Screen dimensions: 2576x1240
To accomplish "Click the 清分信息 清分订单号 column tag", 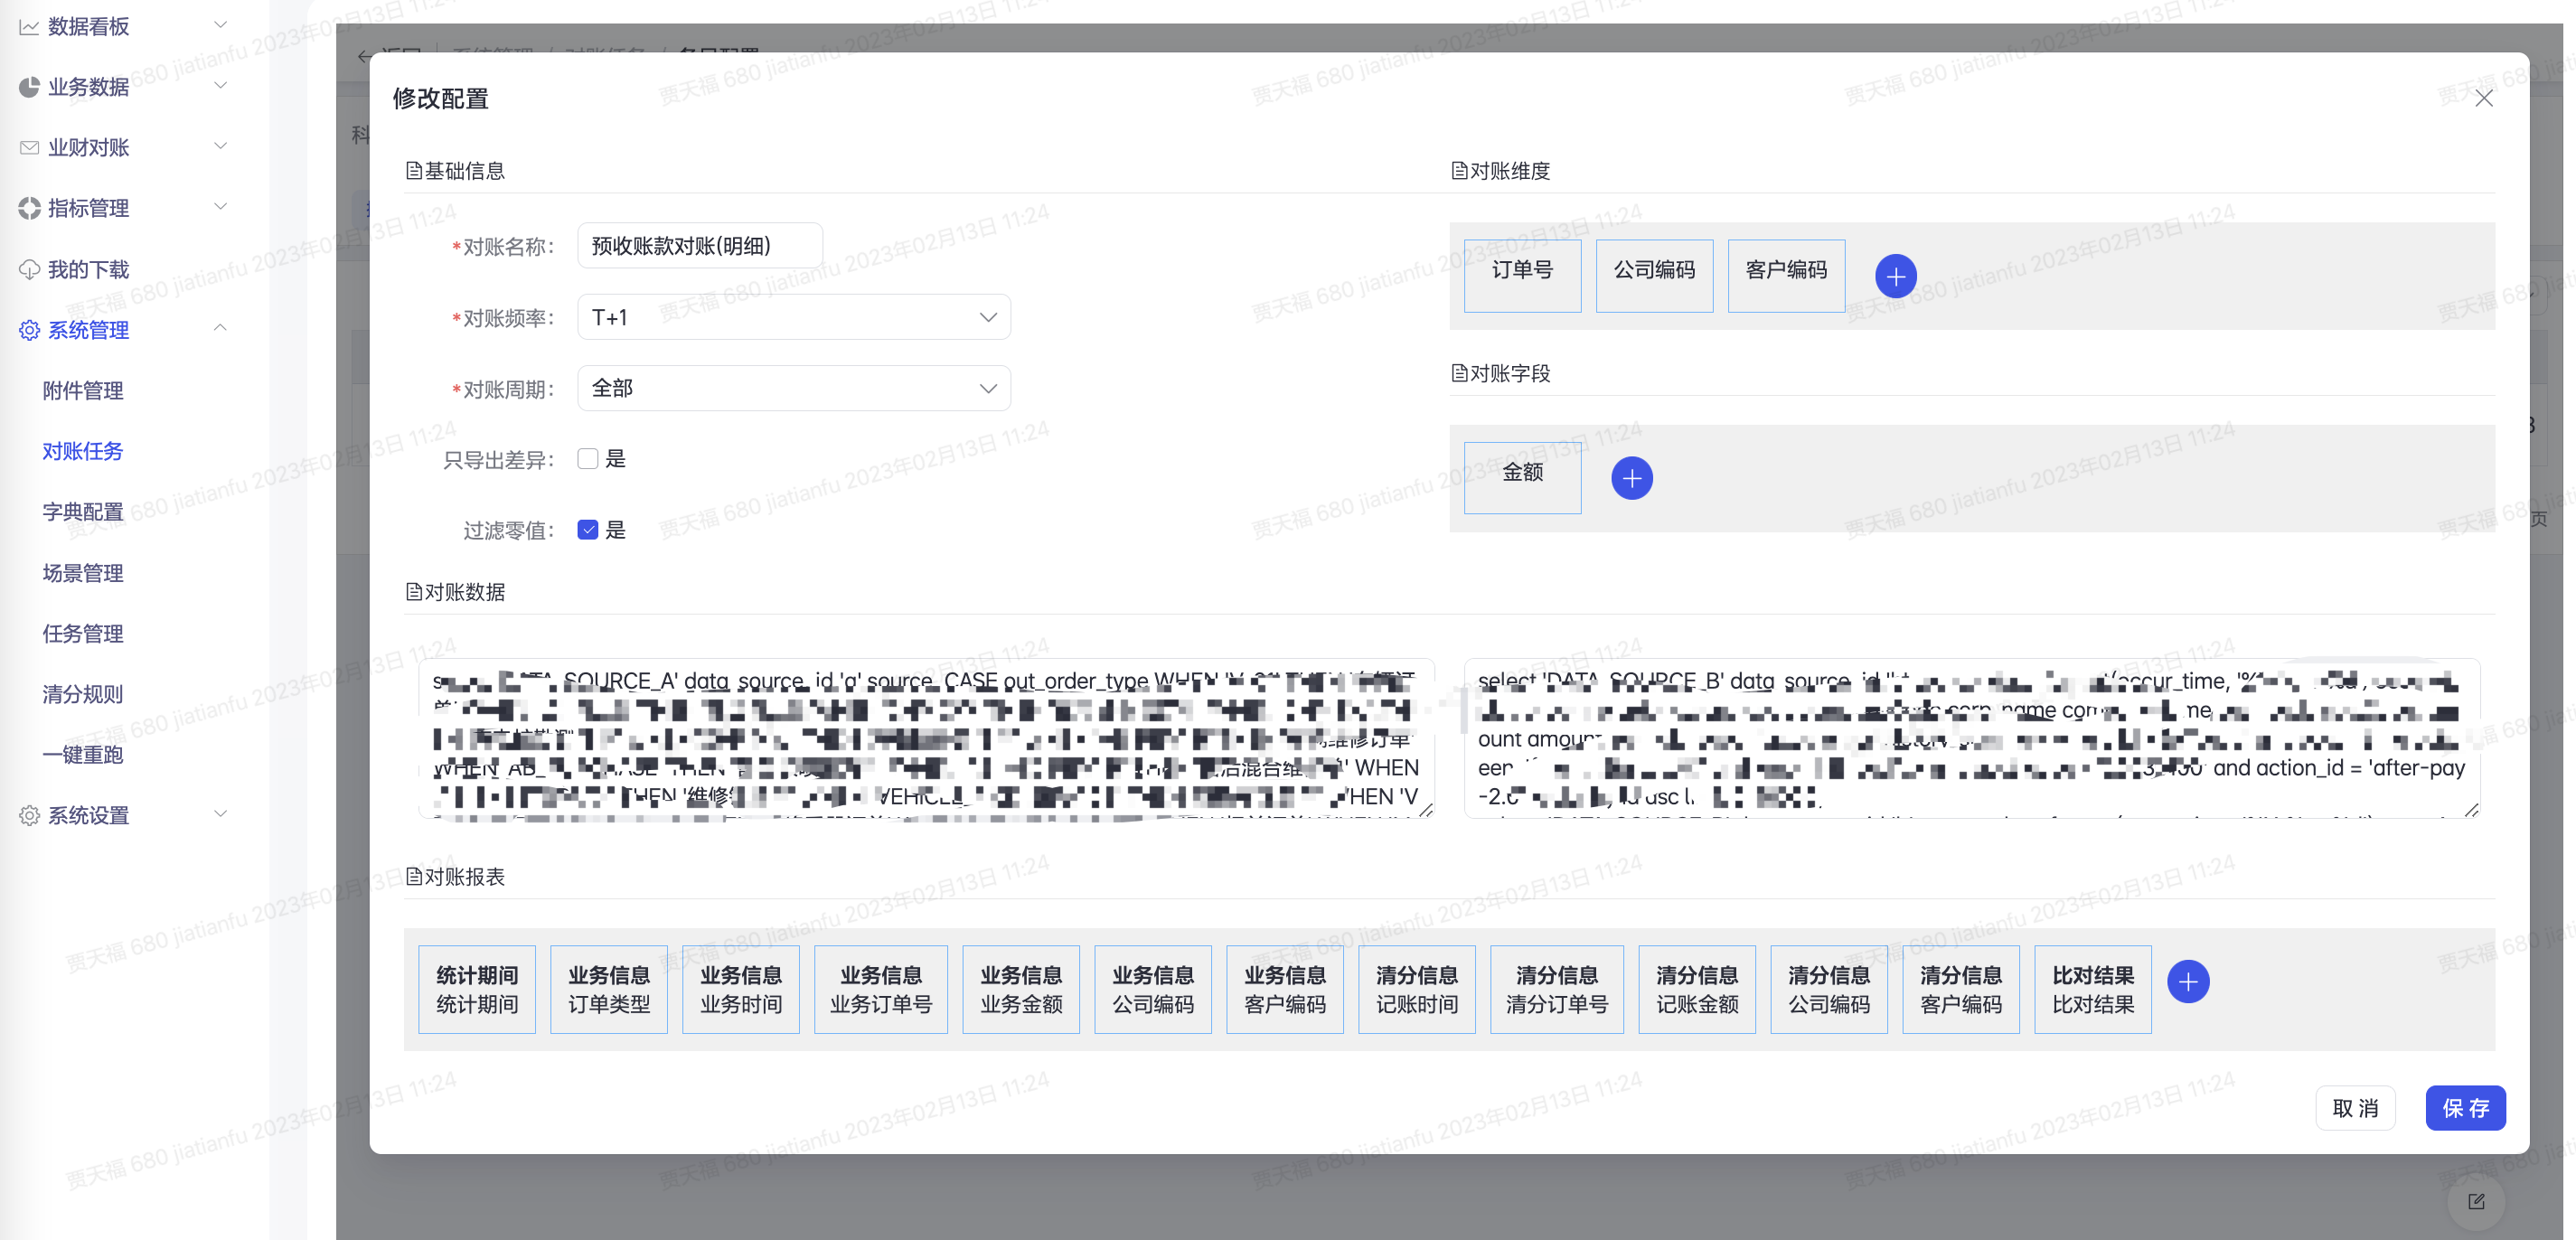I will tap(1557, 989).
